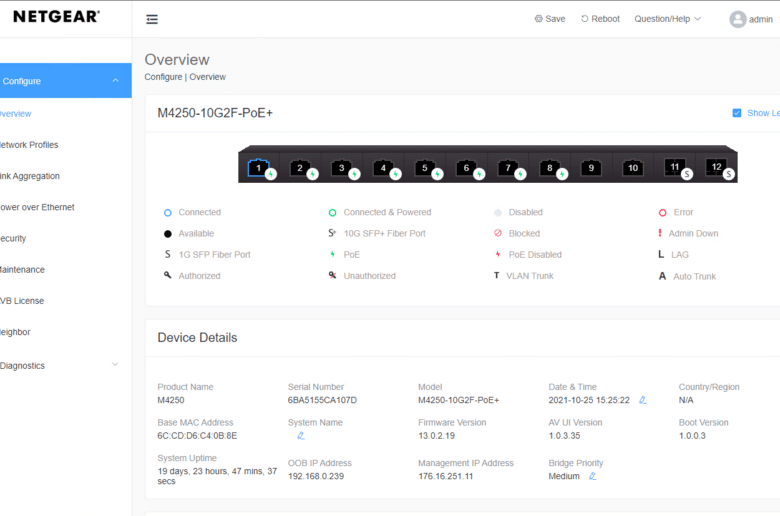Click the Configure breadcrumb link
Viewport: 780px width, 516px height.
coord(163,77)
